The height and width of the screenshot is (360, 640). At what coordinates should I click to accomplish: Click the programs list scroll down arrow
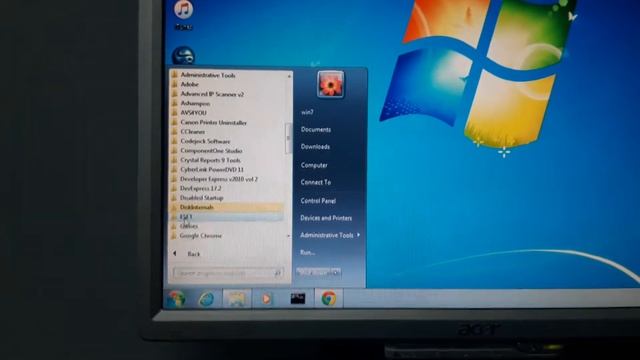tap(289, 236)
